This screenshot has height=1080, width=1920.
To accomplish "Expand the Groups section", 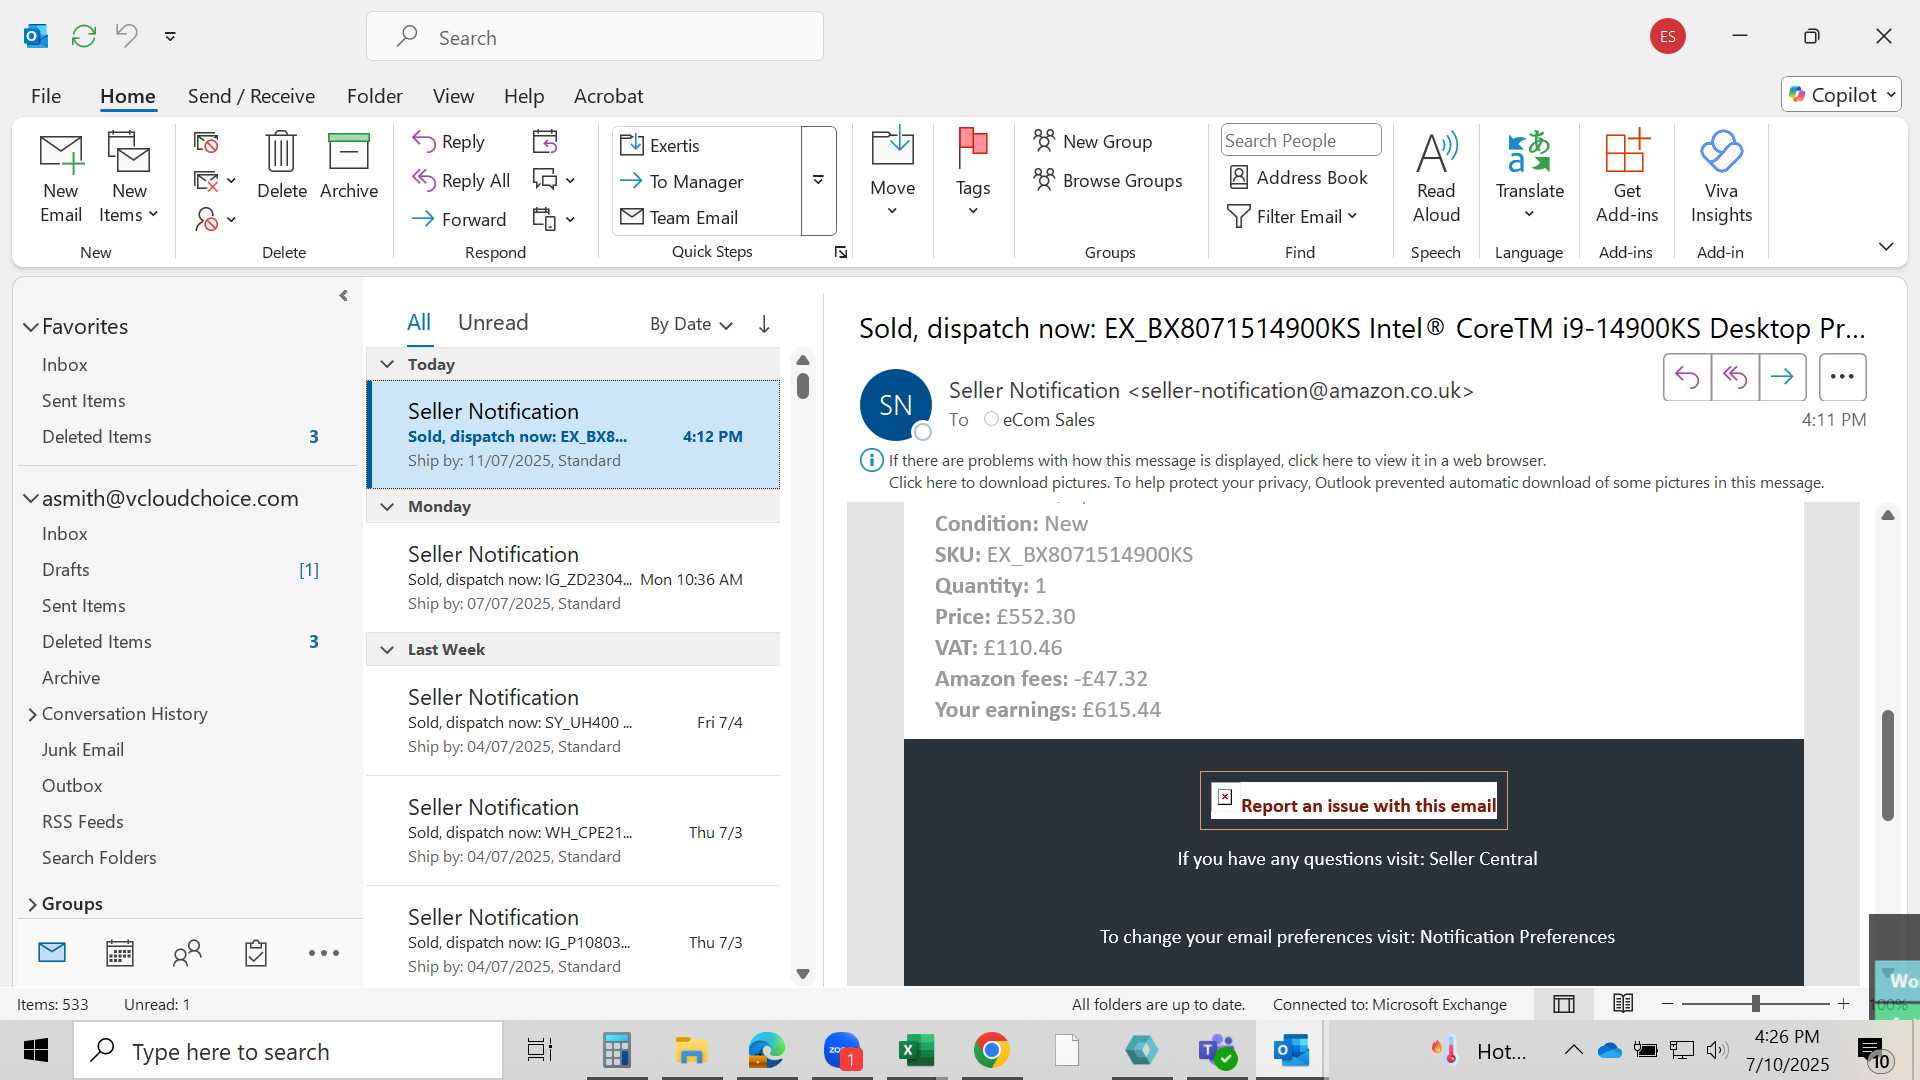I will (x=32, y=904).
